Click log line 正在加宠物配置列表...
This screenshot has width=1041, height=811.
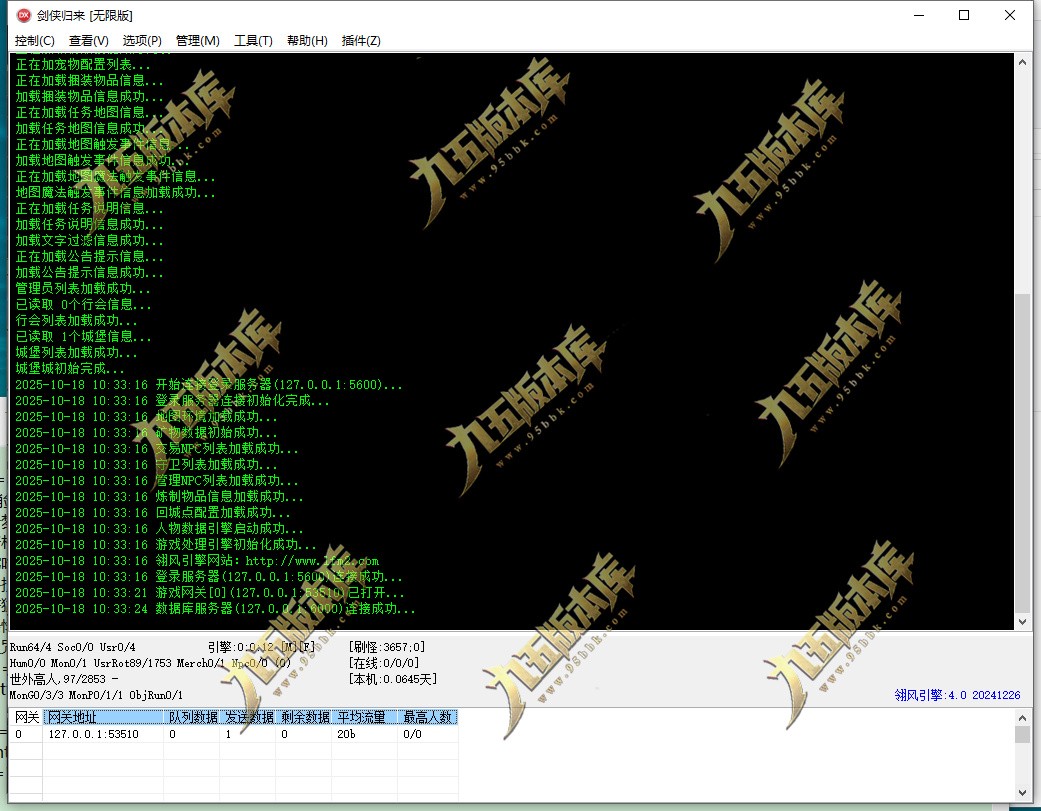point(83,64)
